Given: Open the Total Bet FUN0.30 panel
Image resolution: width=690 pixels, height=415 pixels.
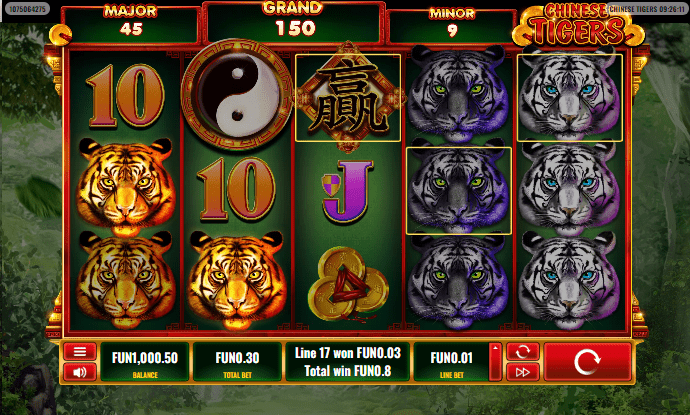Looking at the screenshot, I should point(237,362).
